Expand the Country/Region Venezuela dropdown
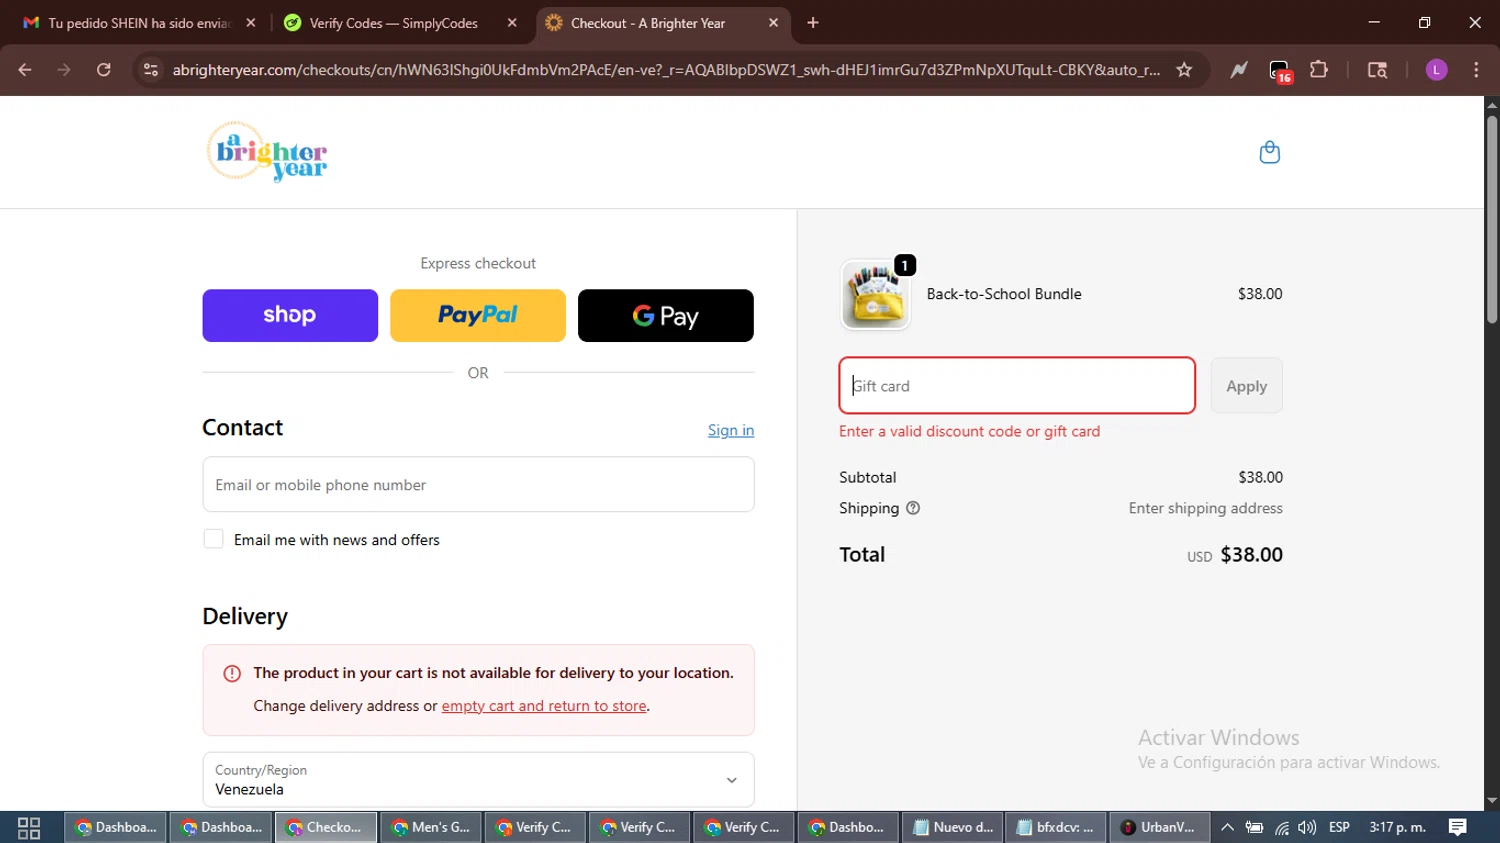 [x=478, y=779]
